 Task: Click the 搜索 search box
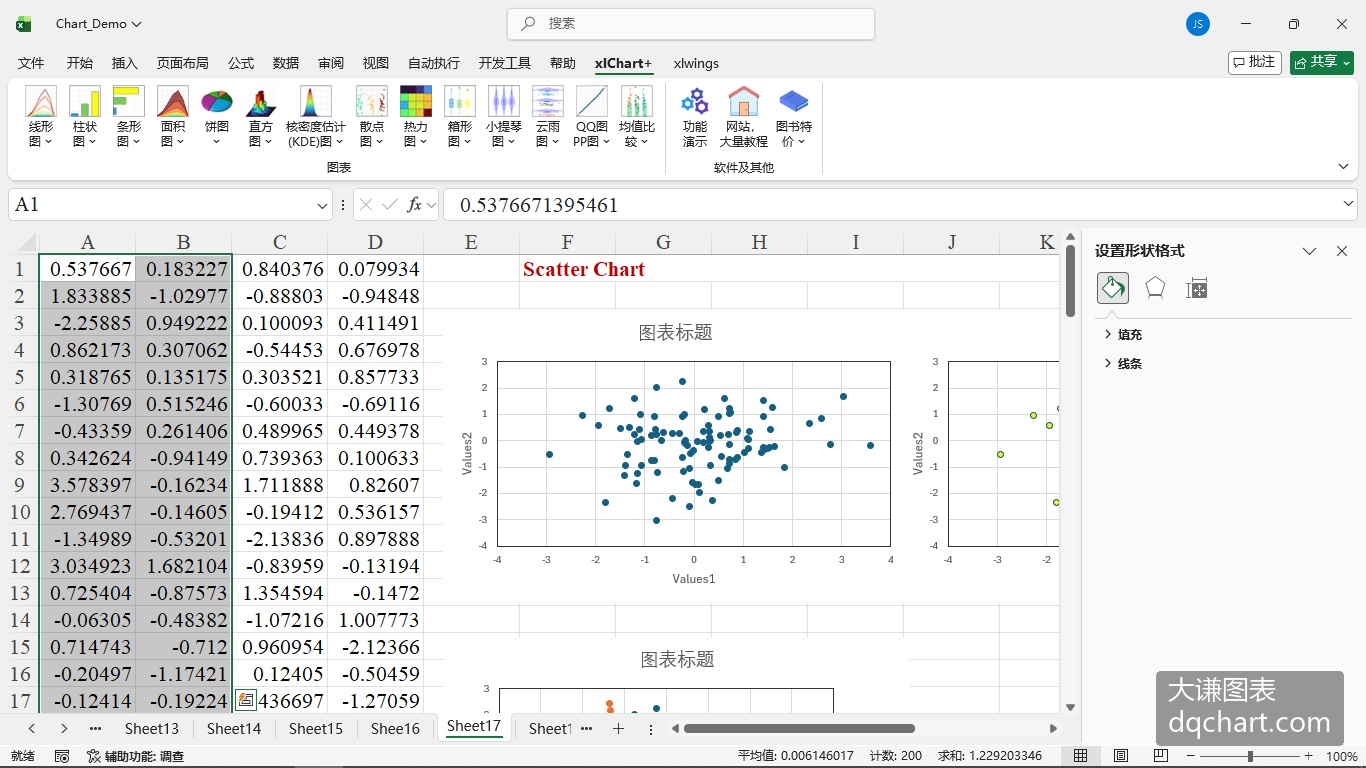(691, 23)
